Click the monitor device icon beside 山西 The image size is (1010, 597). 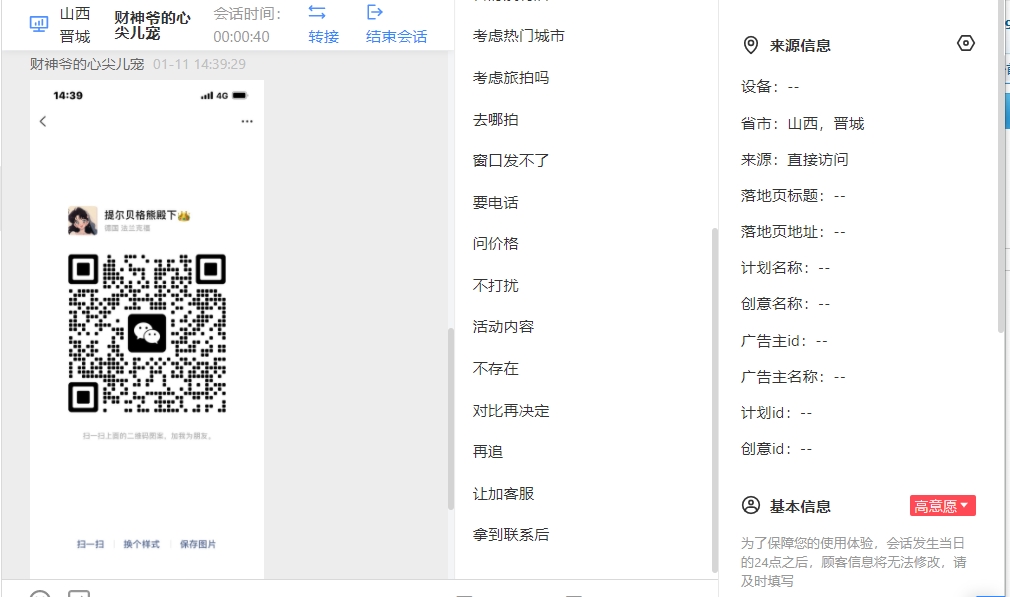pyautogui.click(x=39, y=24)
